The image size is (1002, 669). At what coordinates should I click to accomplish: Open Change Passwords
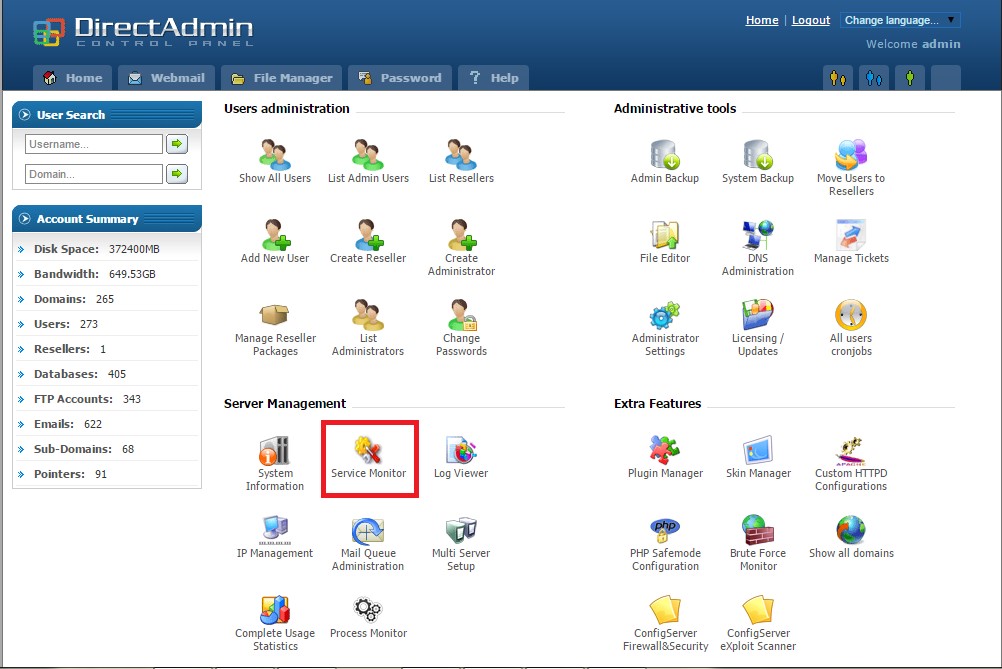click(x=461, y=328)
